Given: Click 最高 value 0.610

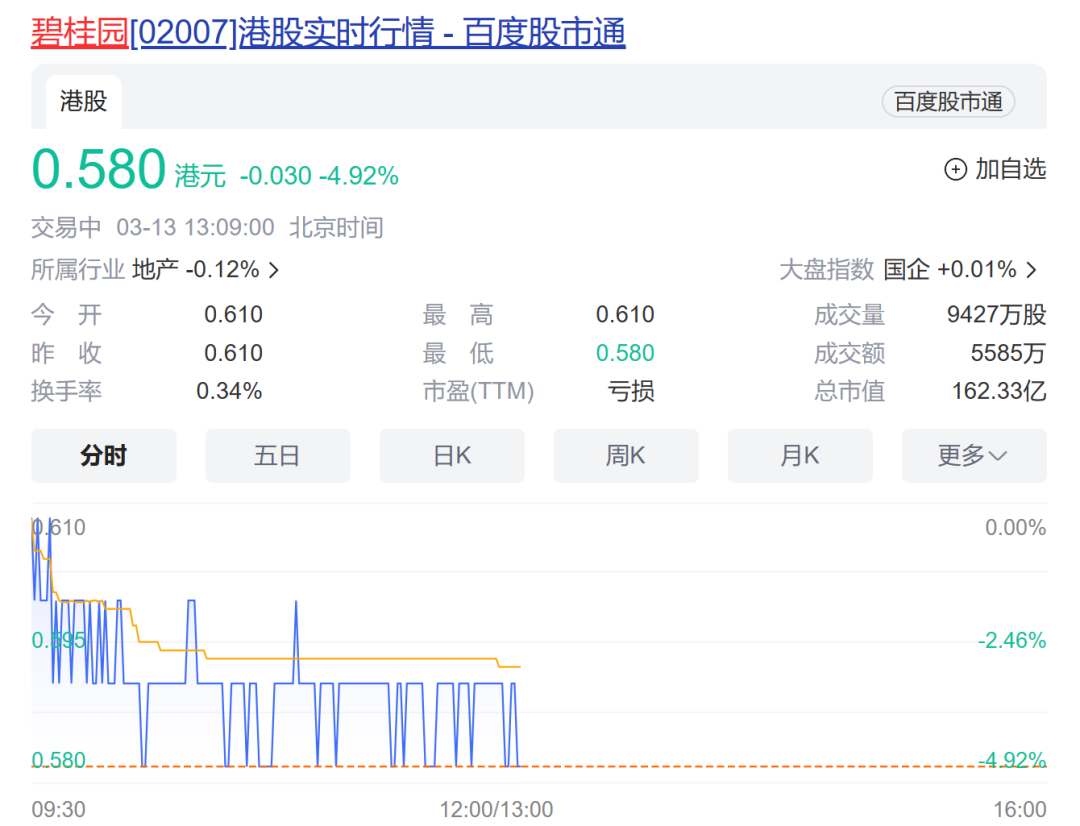Looking at the screenshot, I should [x=625, y=315].
